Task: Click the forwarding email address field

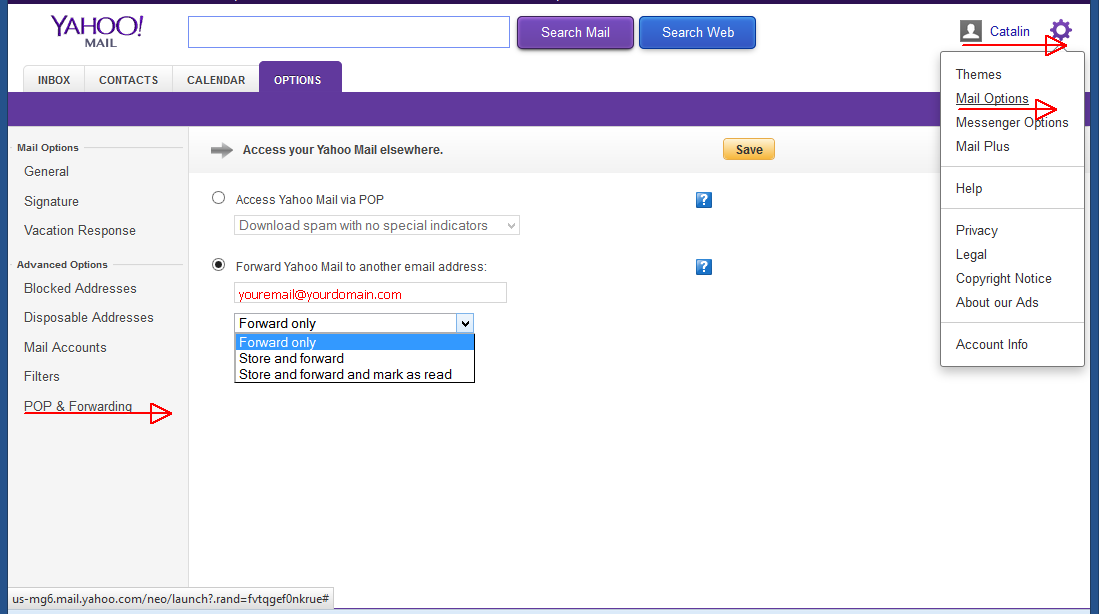Action: [370, 293]
